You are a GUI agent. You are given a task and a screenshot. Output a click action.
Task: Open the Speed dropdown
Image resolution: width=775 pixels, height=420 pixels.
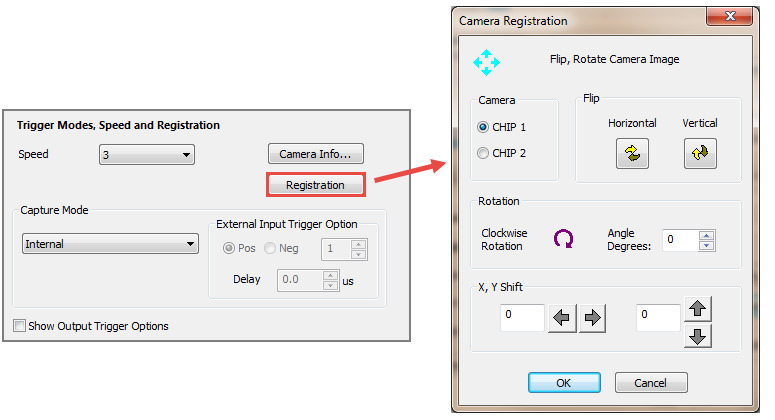click(147, 155)
